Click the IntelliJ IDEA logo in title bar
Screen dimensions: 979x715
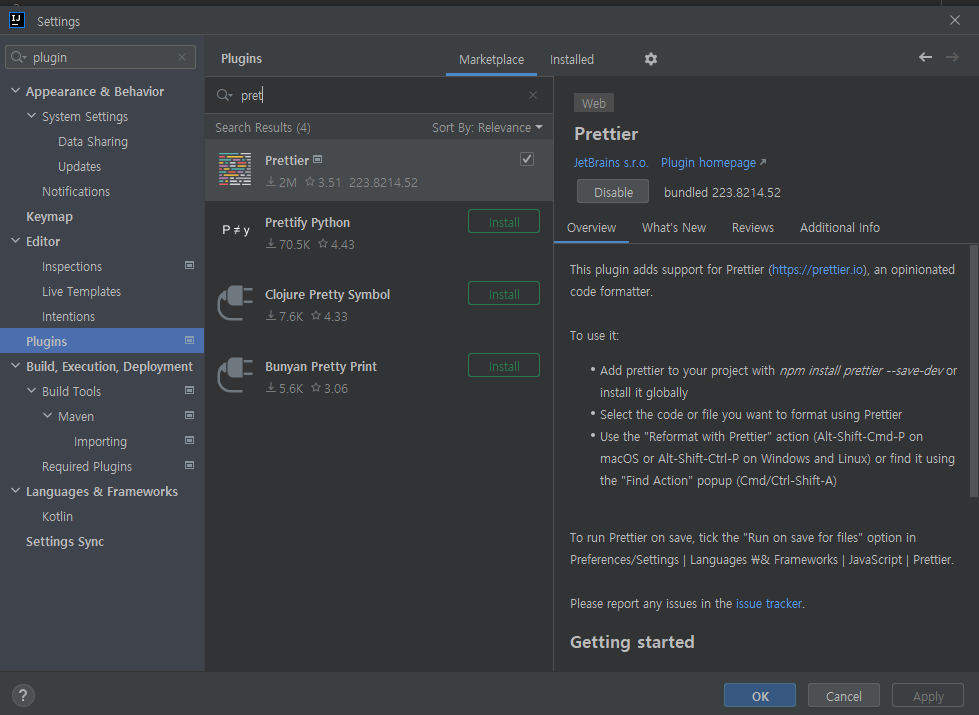click(17, 20)
